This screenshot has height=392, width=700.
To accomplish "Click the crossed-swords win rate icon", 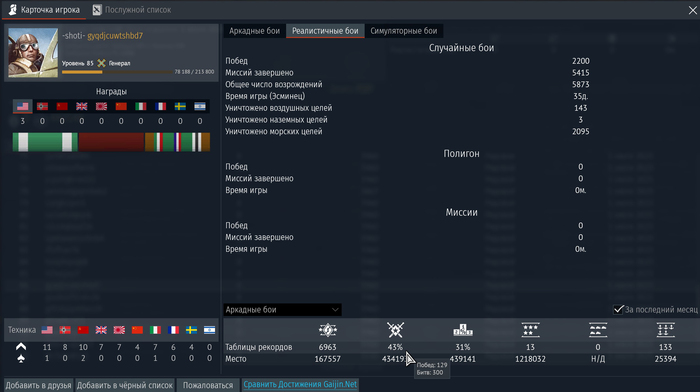I will [395, 330].
